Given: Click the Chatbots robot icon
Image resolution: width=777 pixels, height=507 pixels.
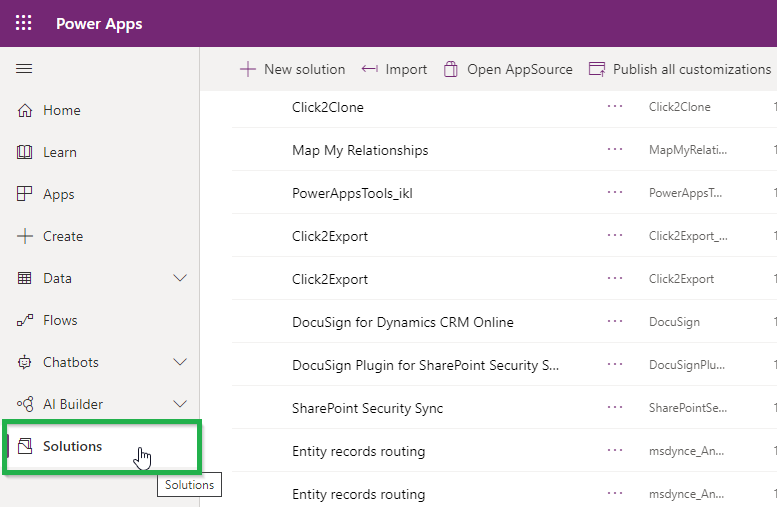Looking at the screenshot, I should click(25, 362).
